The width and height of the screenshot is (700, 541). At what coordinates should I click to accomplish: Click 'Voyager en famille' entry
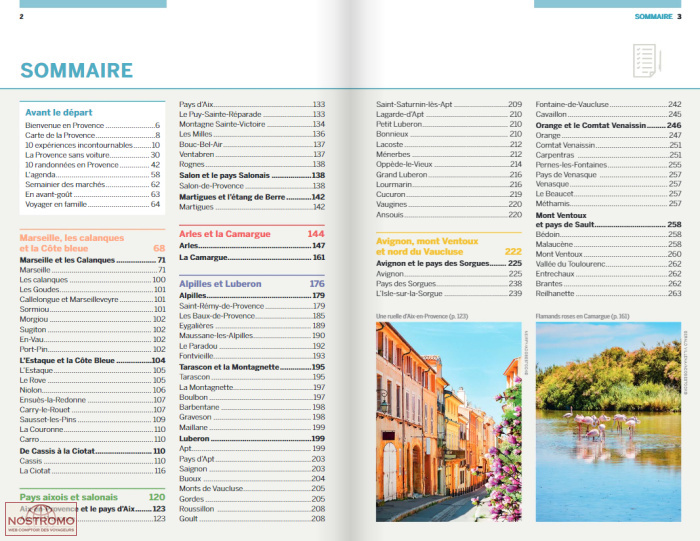pos(92,204)
